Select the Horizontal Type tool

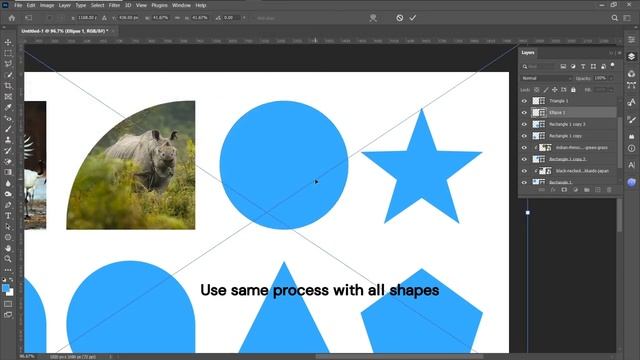pos(8,216)
